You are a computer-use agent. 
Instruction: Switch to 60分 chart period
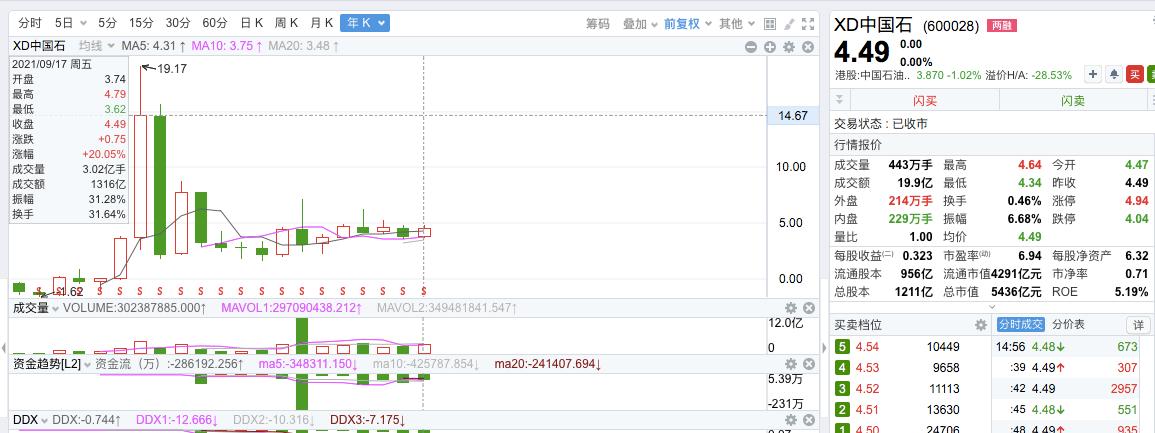coord(214,24)
